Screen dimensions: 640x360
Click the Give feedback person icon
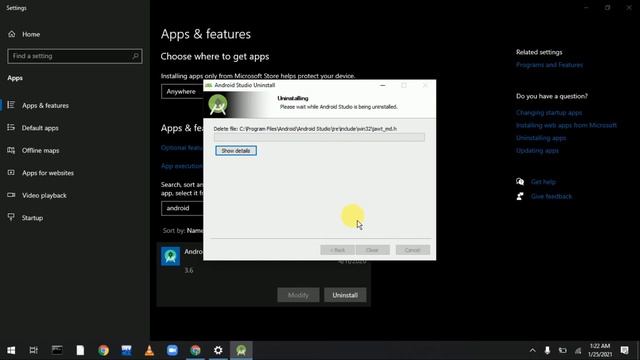coord(520,196)
